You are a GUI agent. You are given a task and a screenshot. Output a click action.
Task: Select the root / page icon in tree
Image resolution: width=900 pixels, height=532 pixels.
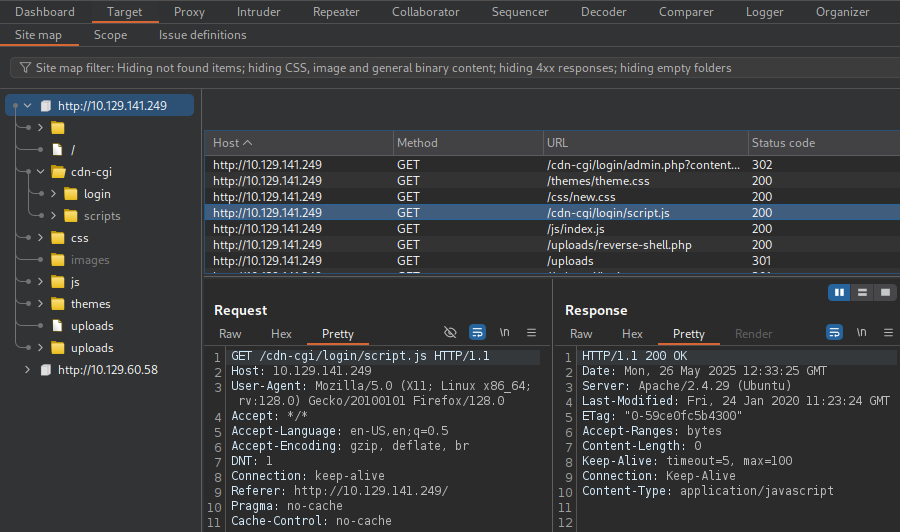pos(57,150)
